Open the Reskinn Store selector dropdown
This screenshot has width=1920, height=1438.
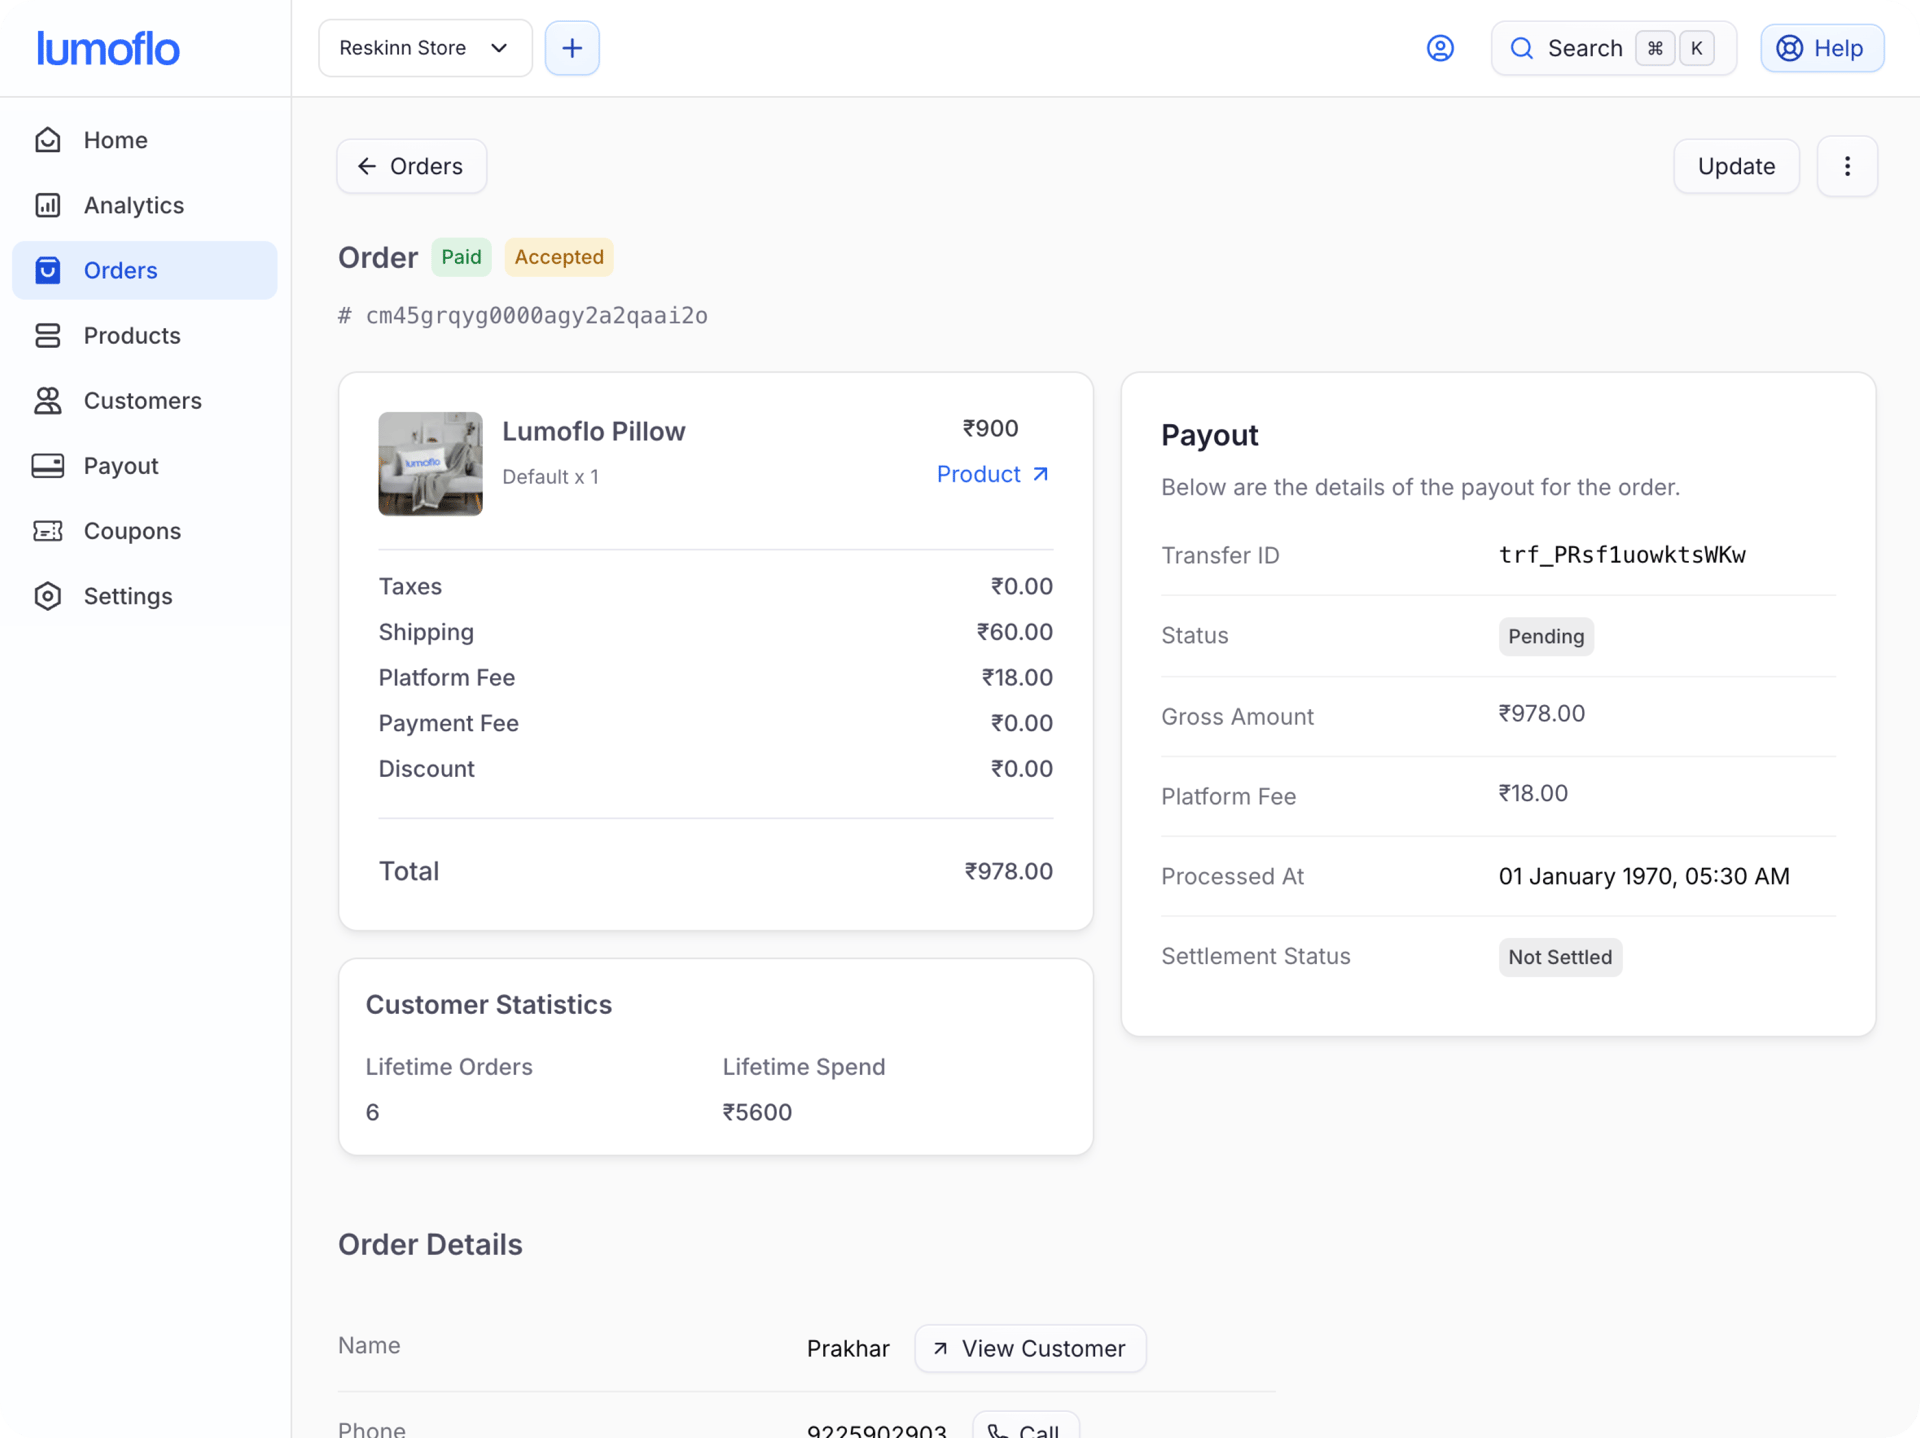(x=424, y=47)
